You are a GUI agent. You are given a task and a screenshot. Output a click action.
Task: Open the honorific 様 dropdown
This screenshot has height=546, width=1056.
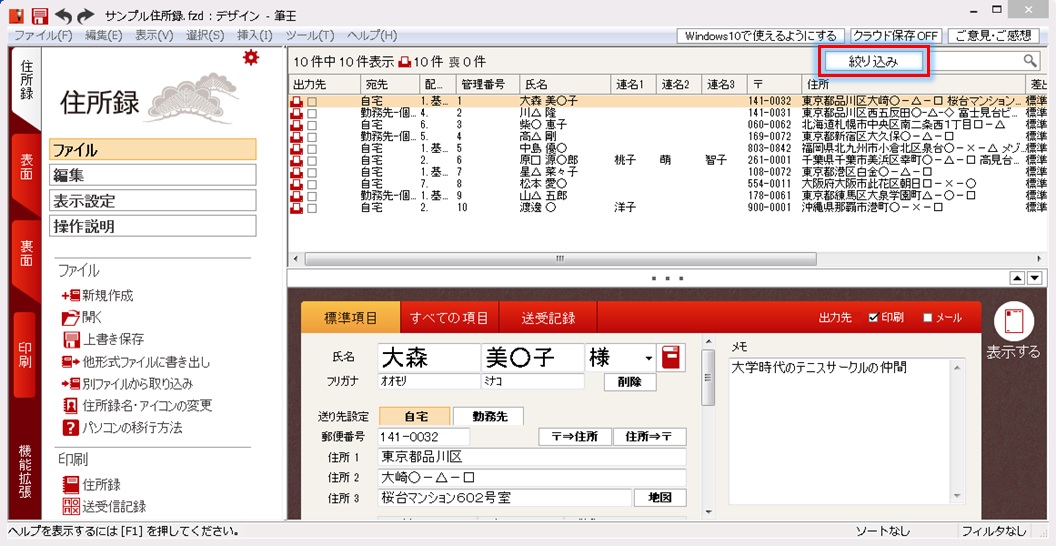648,357
